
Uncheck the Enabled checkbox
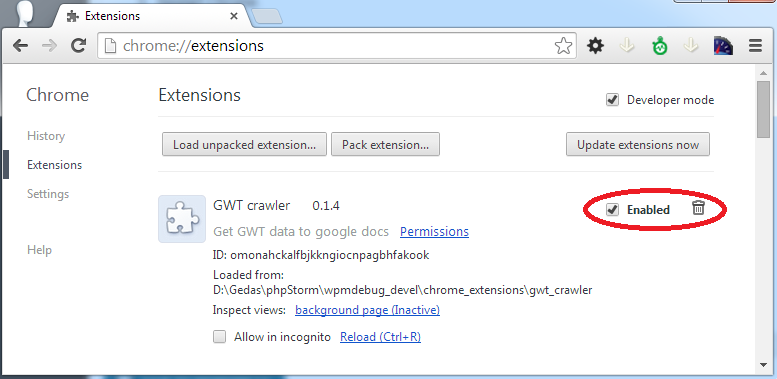[612, 210]
